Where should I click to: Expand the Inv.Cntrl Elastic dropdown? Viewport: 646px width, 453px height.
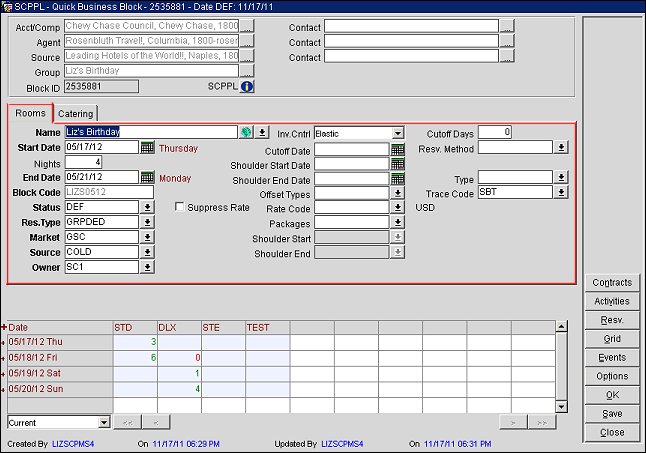397,132
